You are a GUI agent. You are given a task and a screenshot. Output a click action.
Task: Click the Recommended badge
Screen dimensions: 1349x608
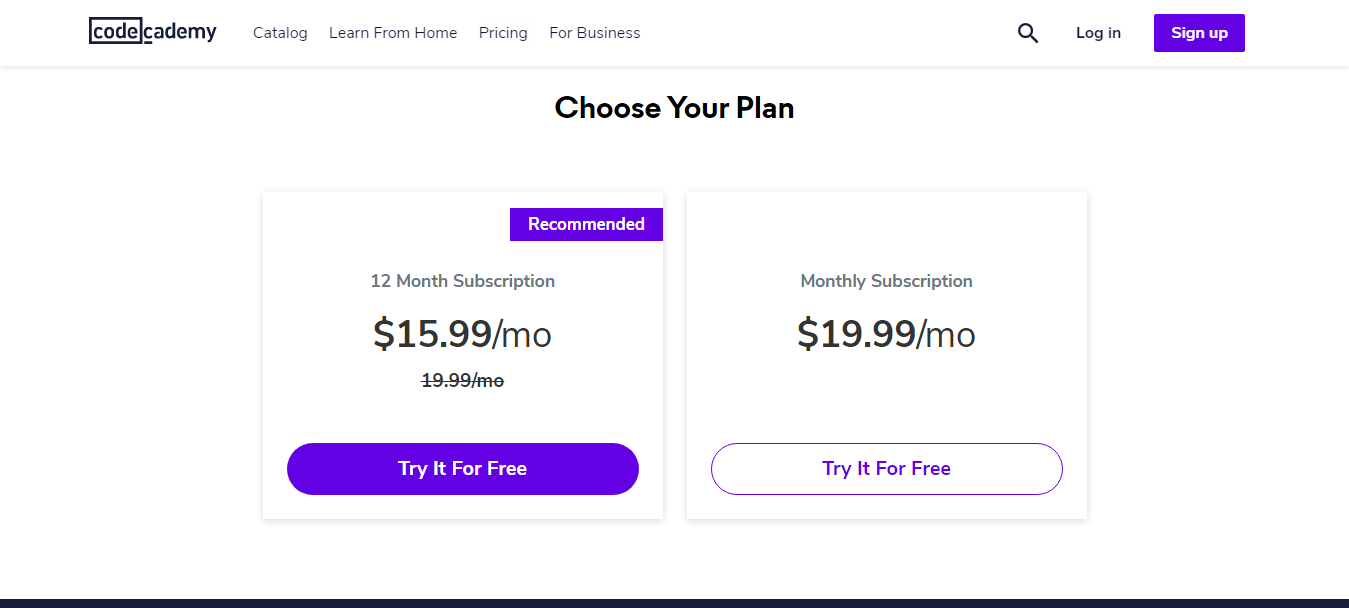(x=586, y=224)
